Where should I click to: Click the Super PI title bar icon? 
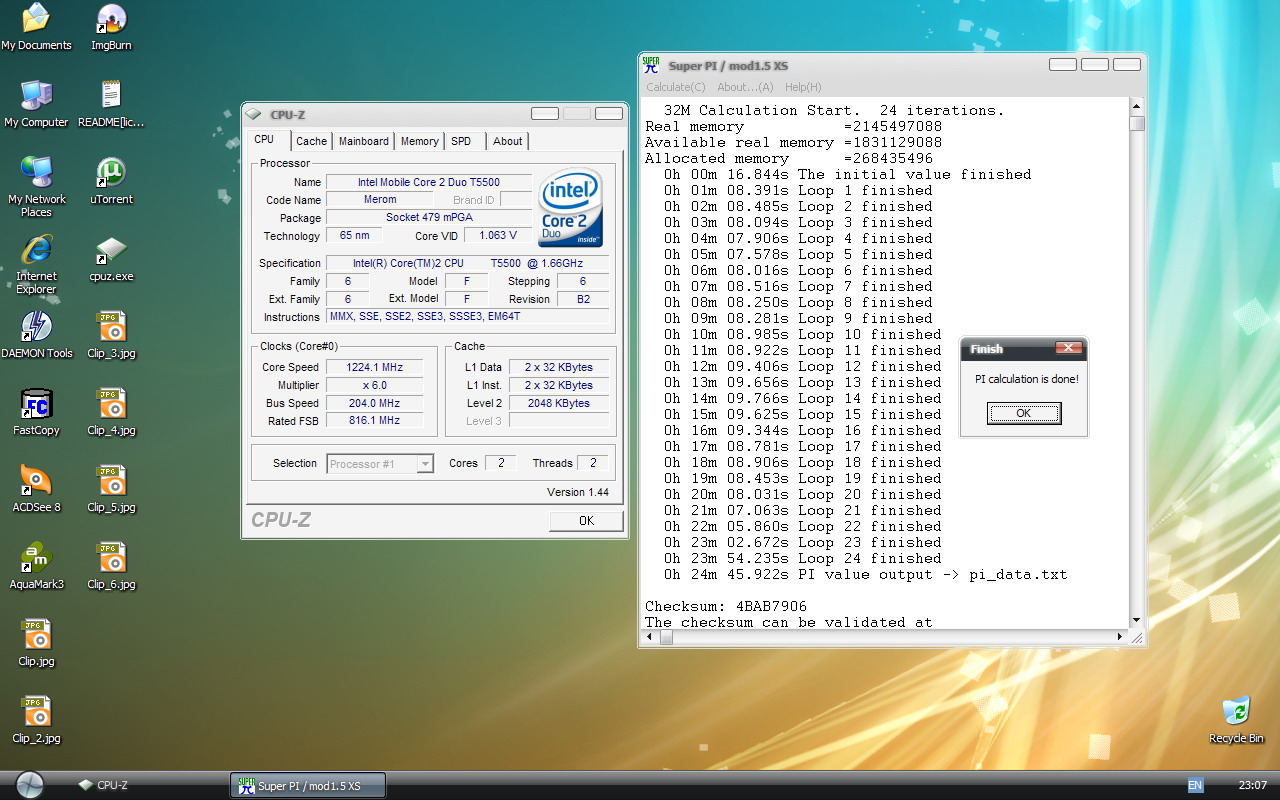click(651, 65)
